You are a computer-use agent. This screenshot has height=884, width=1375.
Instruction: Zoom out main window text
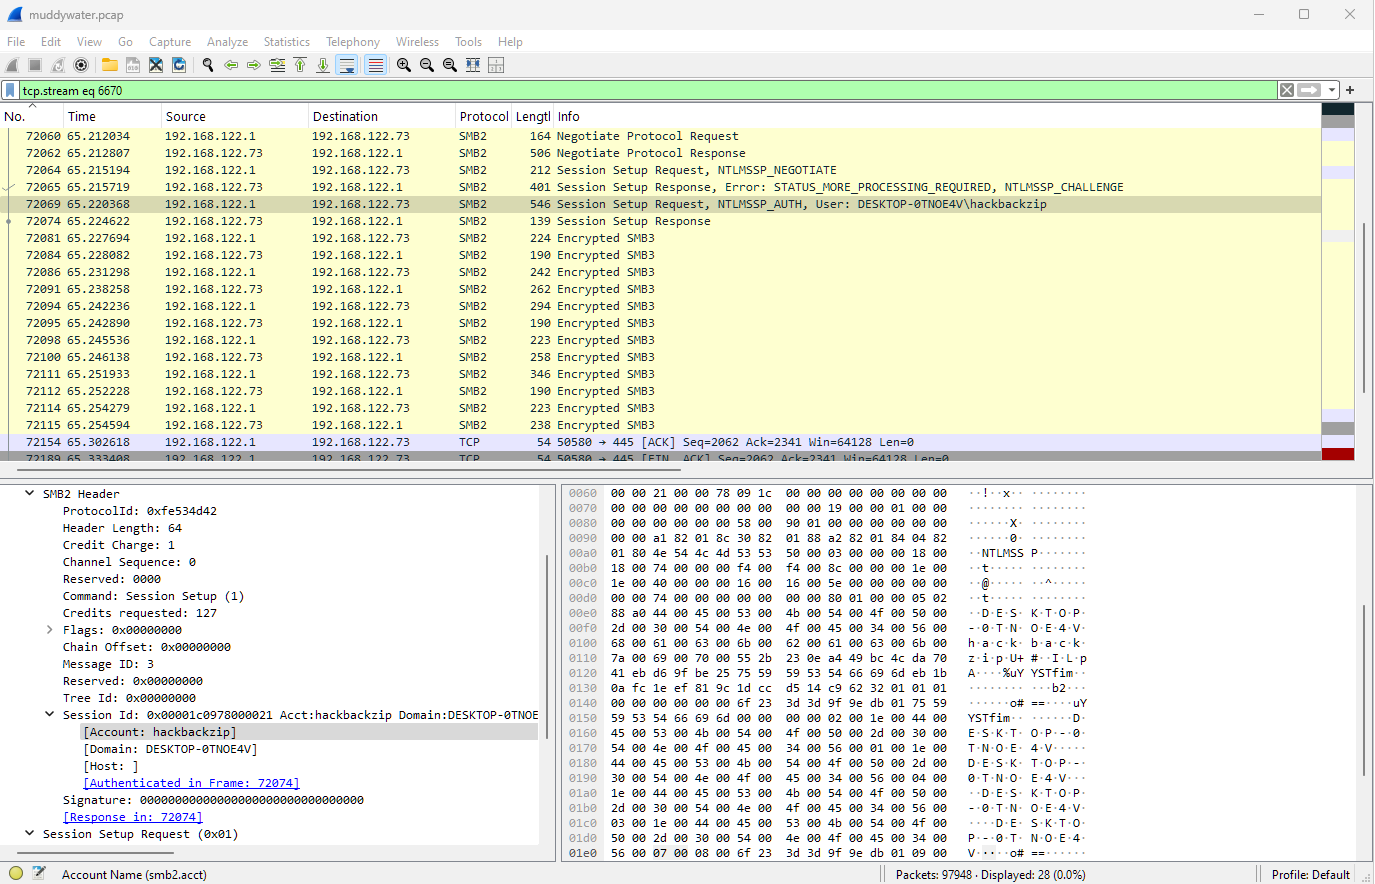pos(427,65)
